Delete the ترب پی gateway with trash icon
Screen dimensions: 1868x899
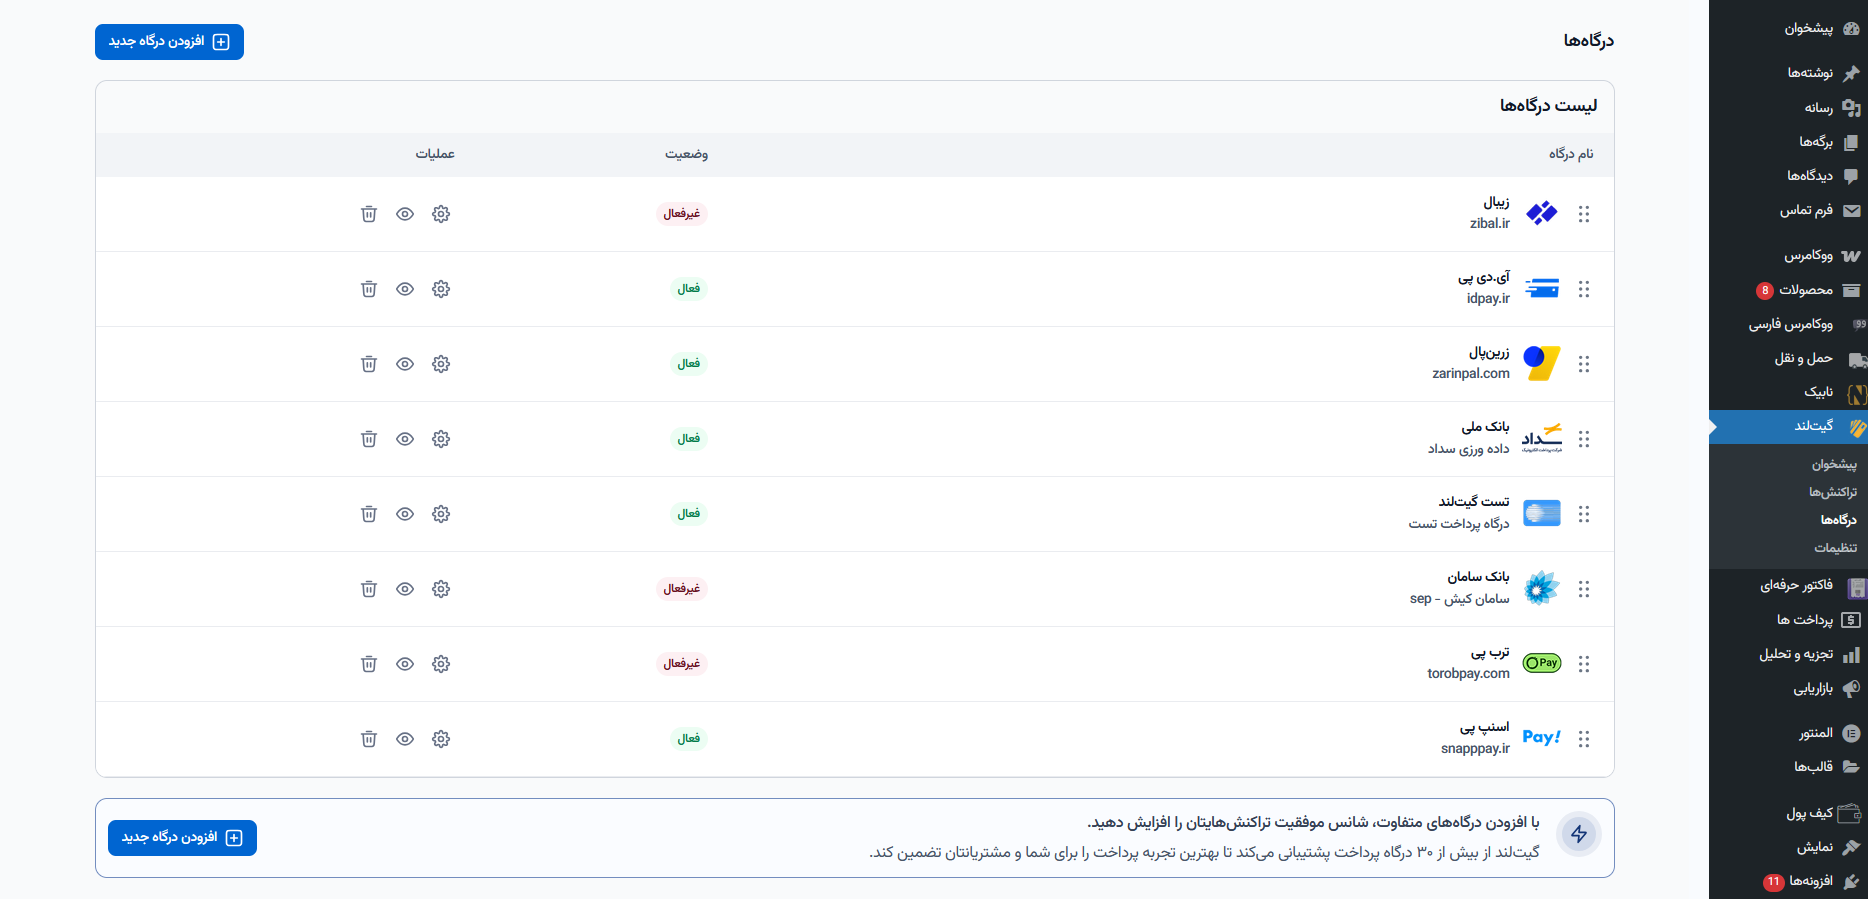point(369,664)
